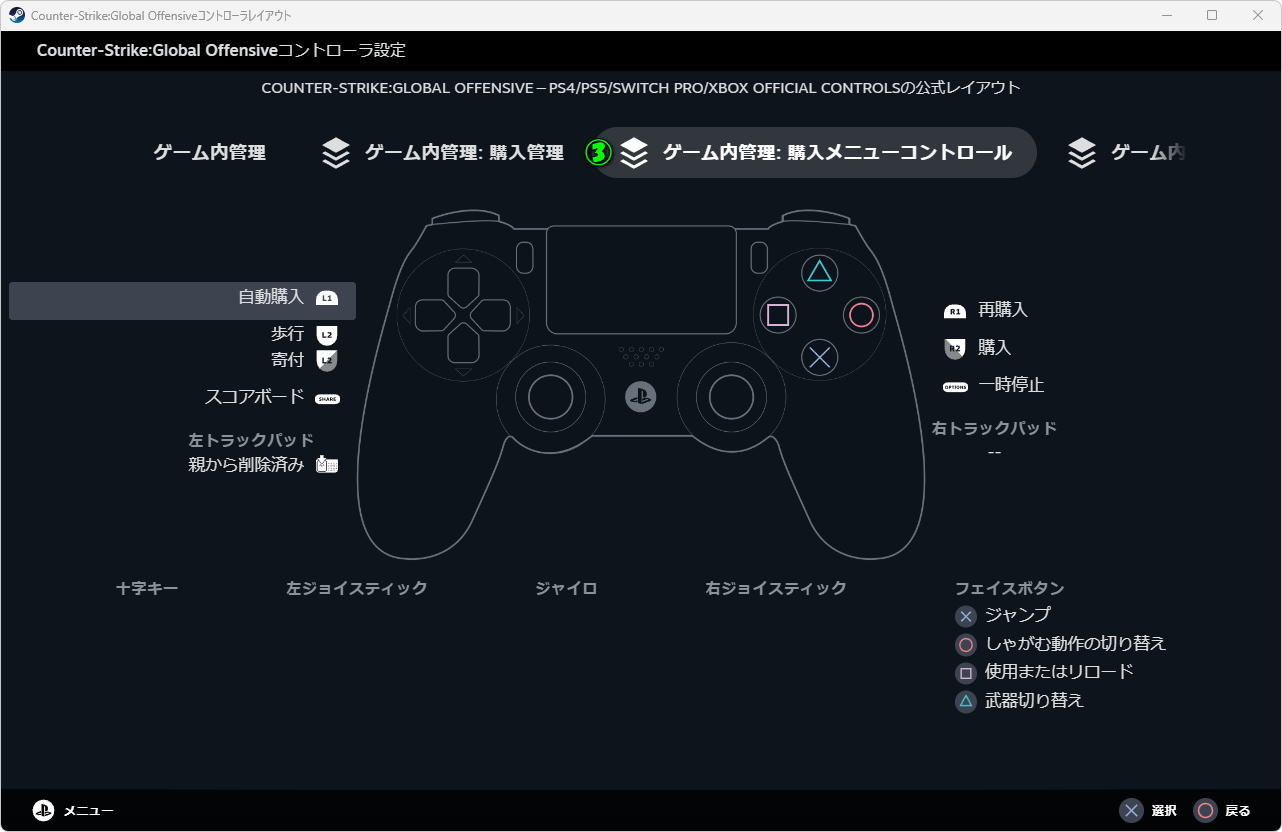1282x832 pixels.
Task: Click the unassigned 右トラックパッド binding
Action: point(994,451)
